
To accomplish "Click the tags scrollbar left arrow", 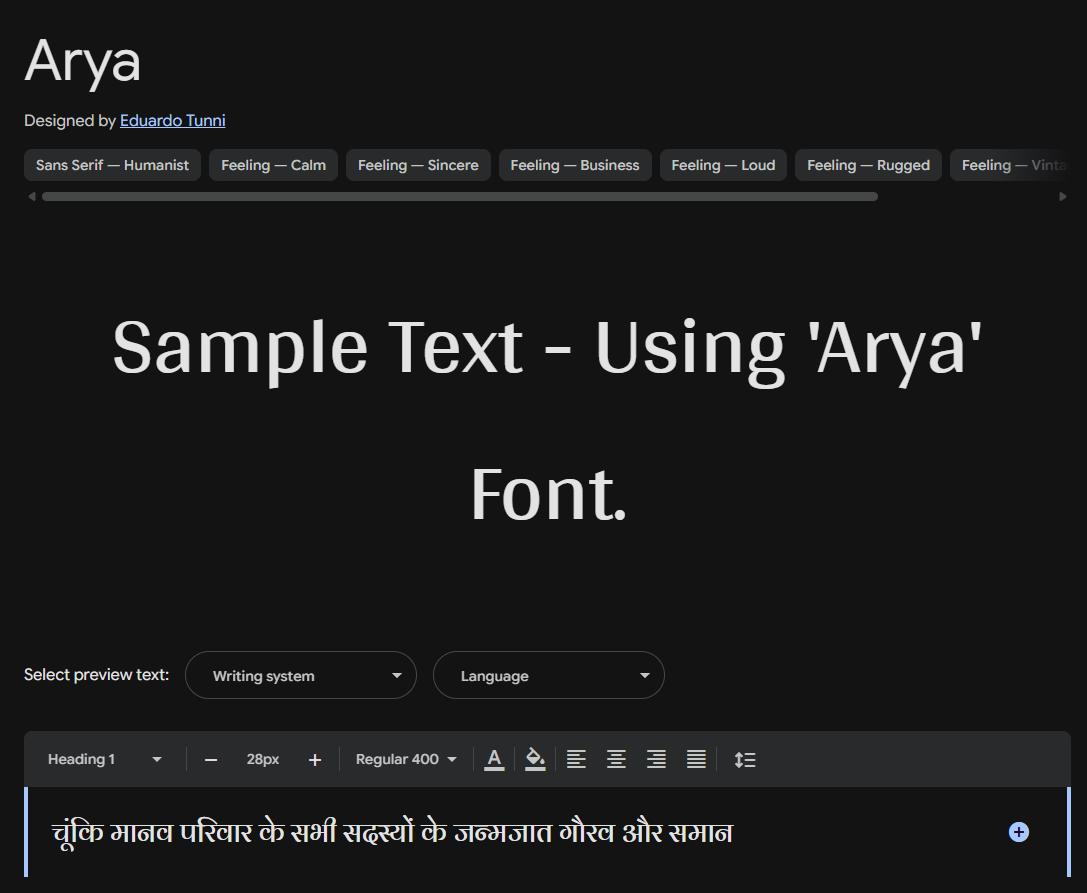I will pos(31,197).
